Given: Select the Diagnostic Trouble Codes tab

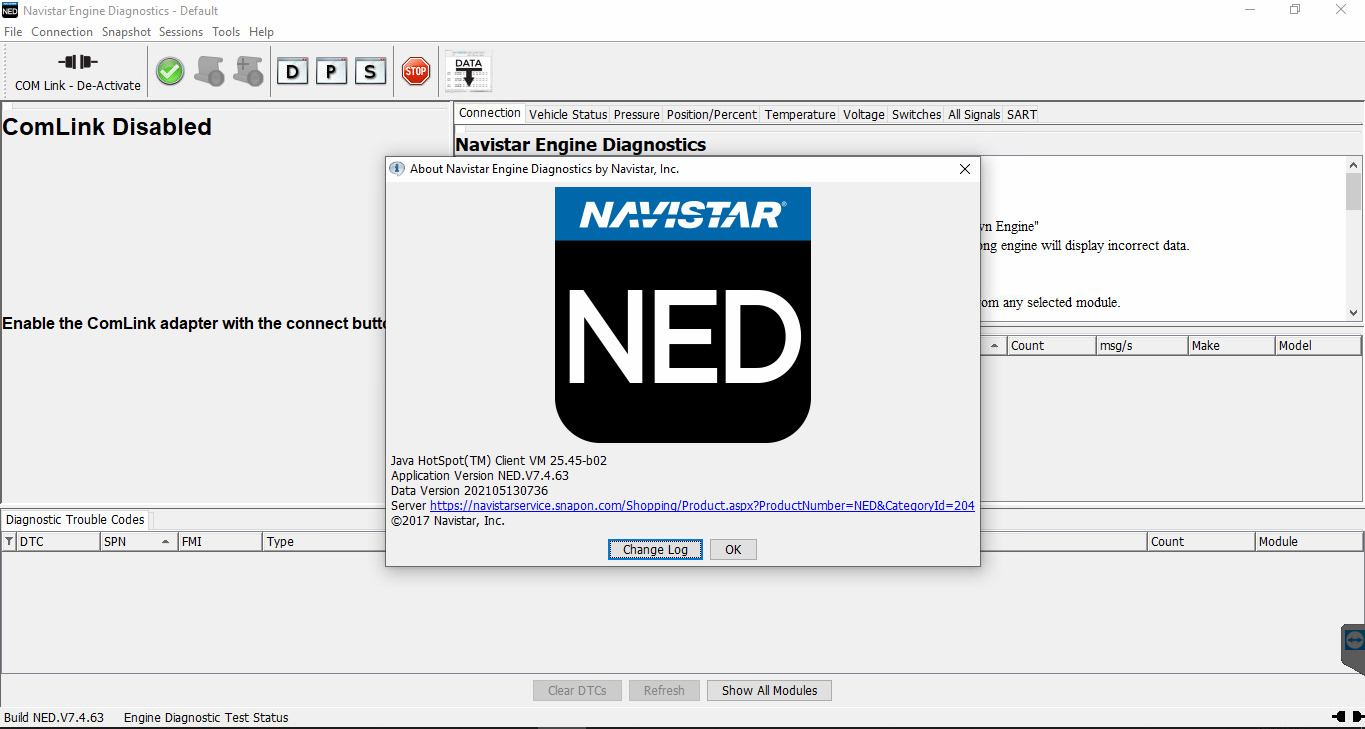Looking at the screenshot, I should tap(75, 519).
